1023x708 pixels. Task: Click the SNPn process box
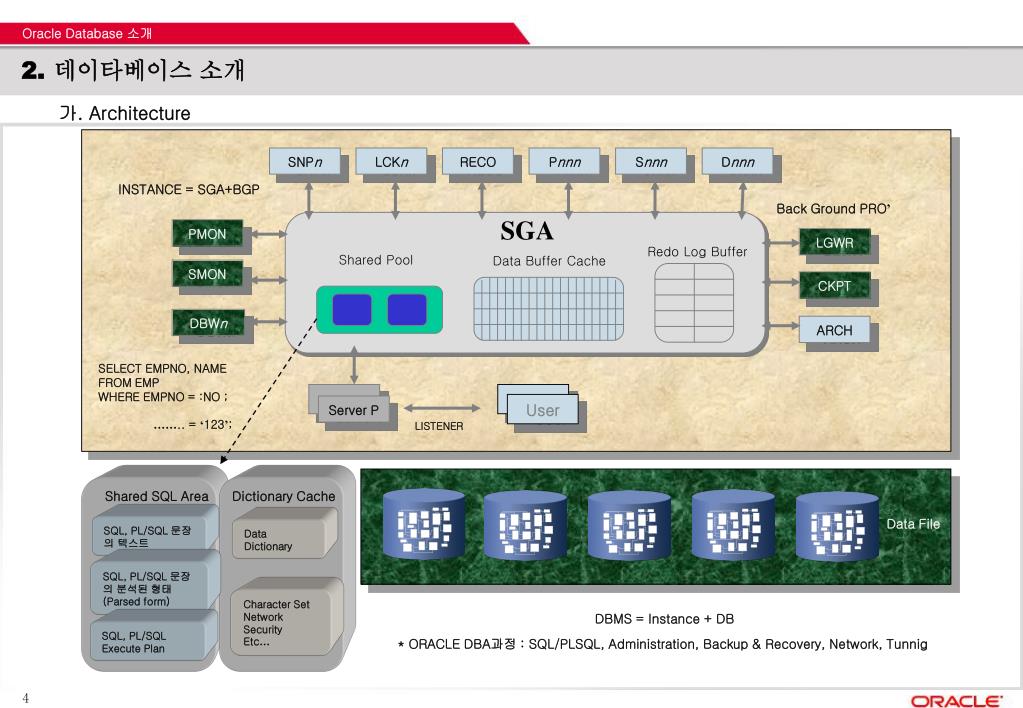(x=305, y=162)
